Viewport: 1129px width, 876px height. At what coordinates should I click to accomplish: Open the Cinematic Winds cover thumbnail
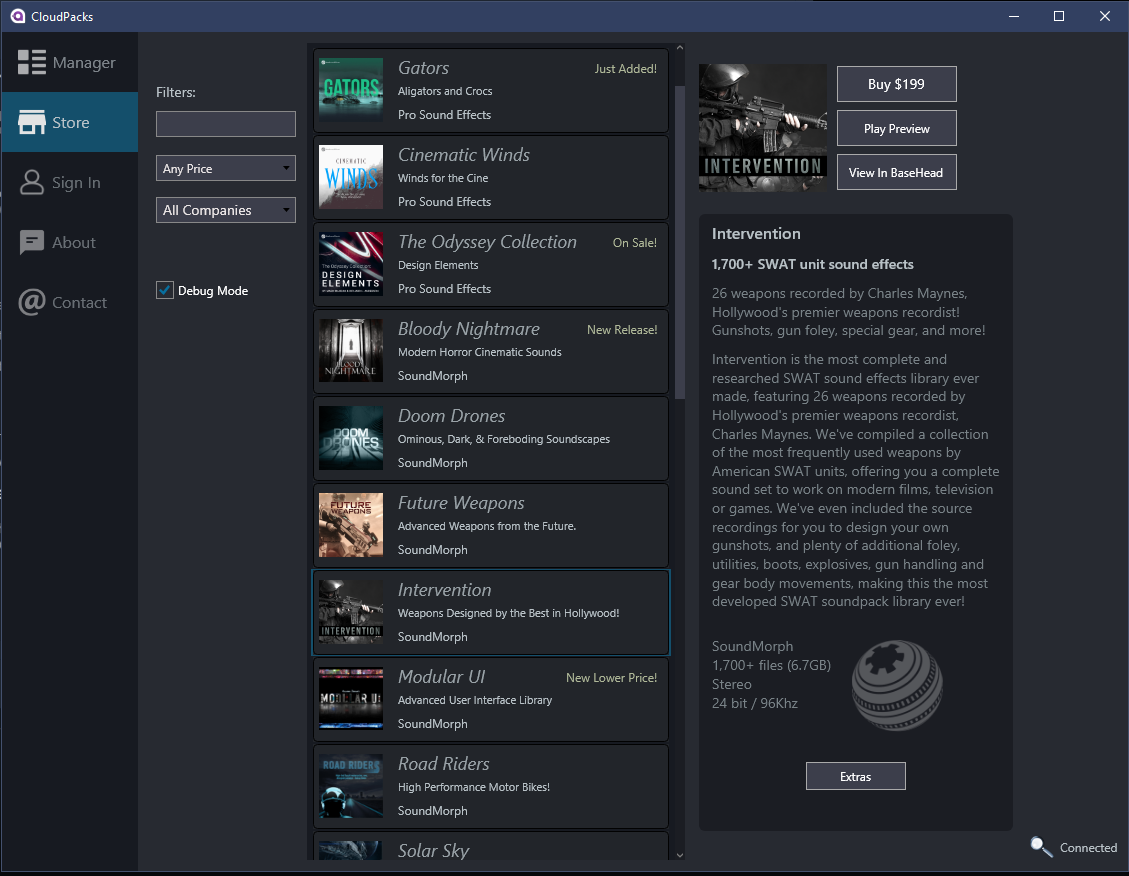[x=351, y=177]
